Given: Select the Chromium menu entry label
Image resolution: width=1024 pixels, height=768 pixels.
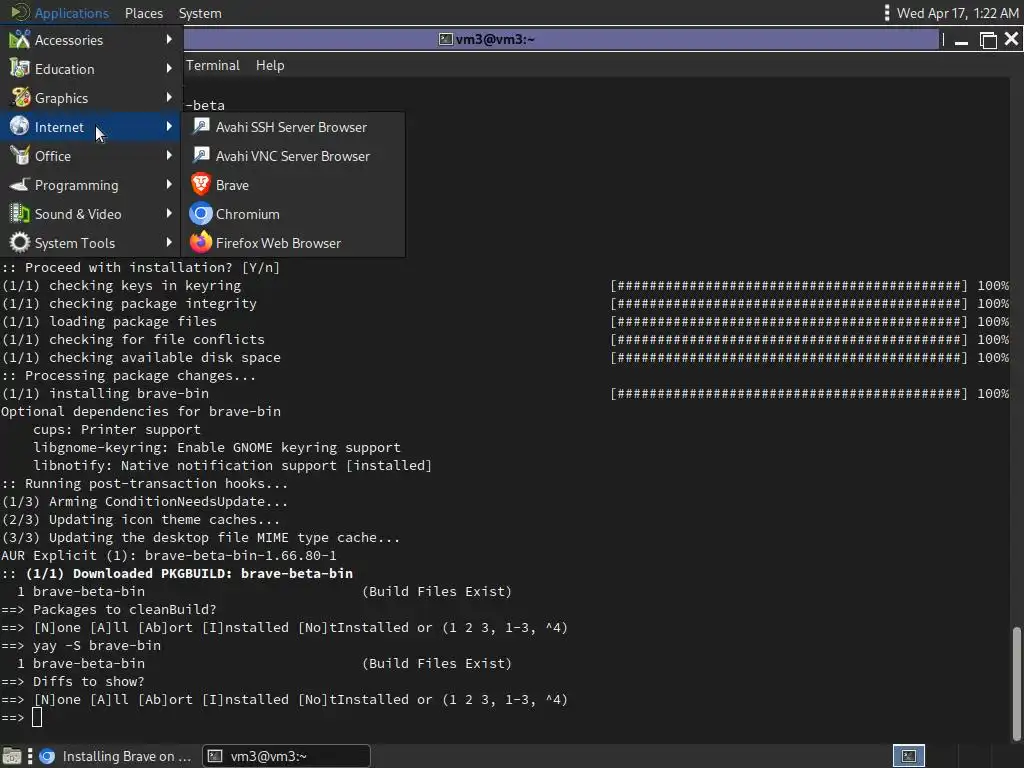Looking at the screenshot, I should (x=248, y=214).
